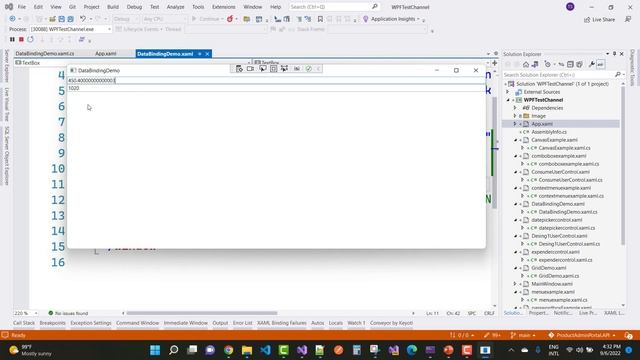Click Collapse All in Solution Explorer toolbar
The width and height of the screenshot is (640, 360).
point(570,64)
